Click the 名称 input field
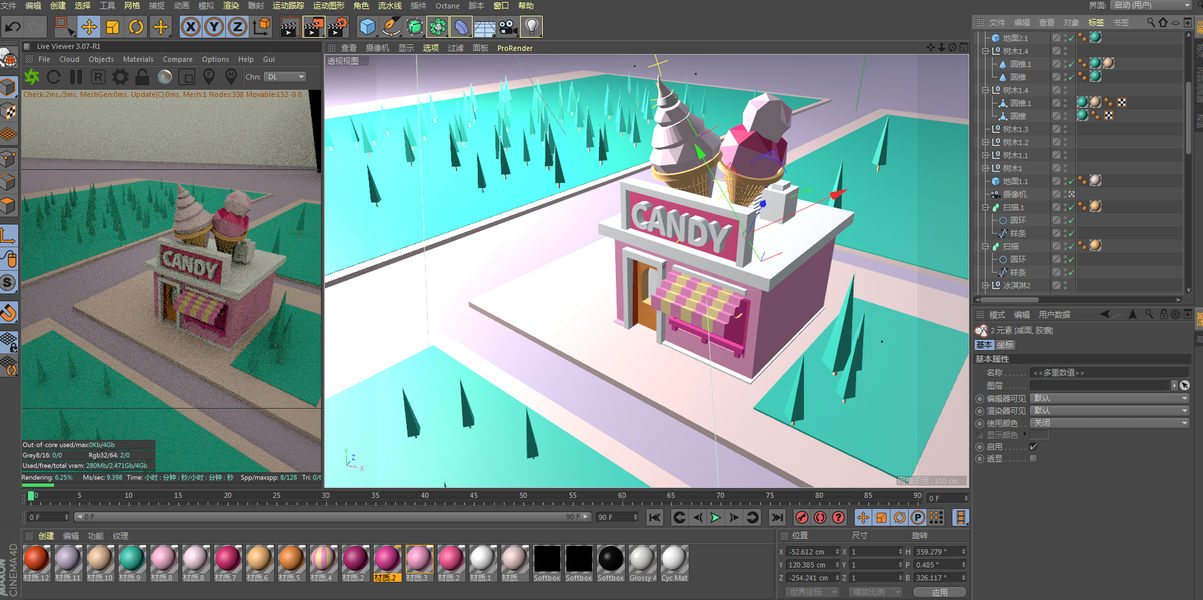Screen dimensions: 1203x600 pyautogui.click(x=1110, y=372)
